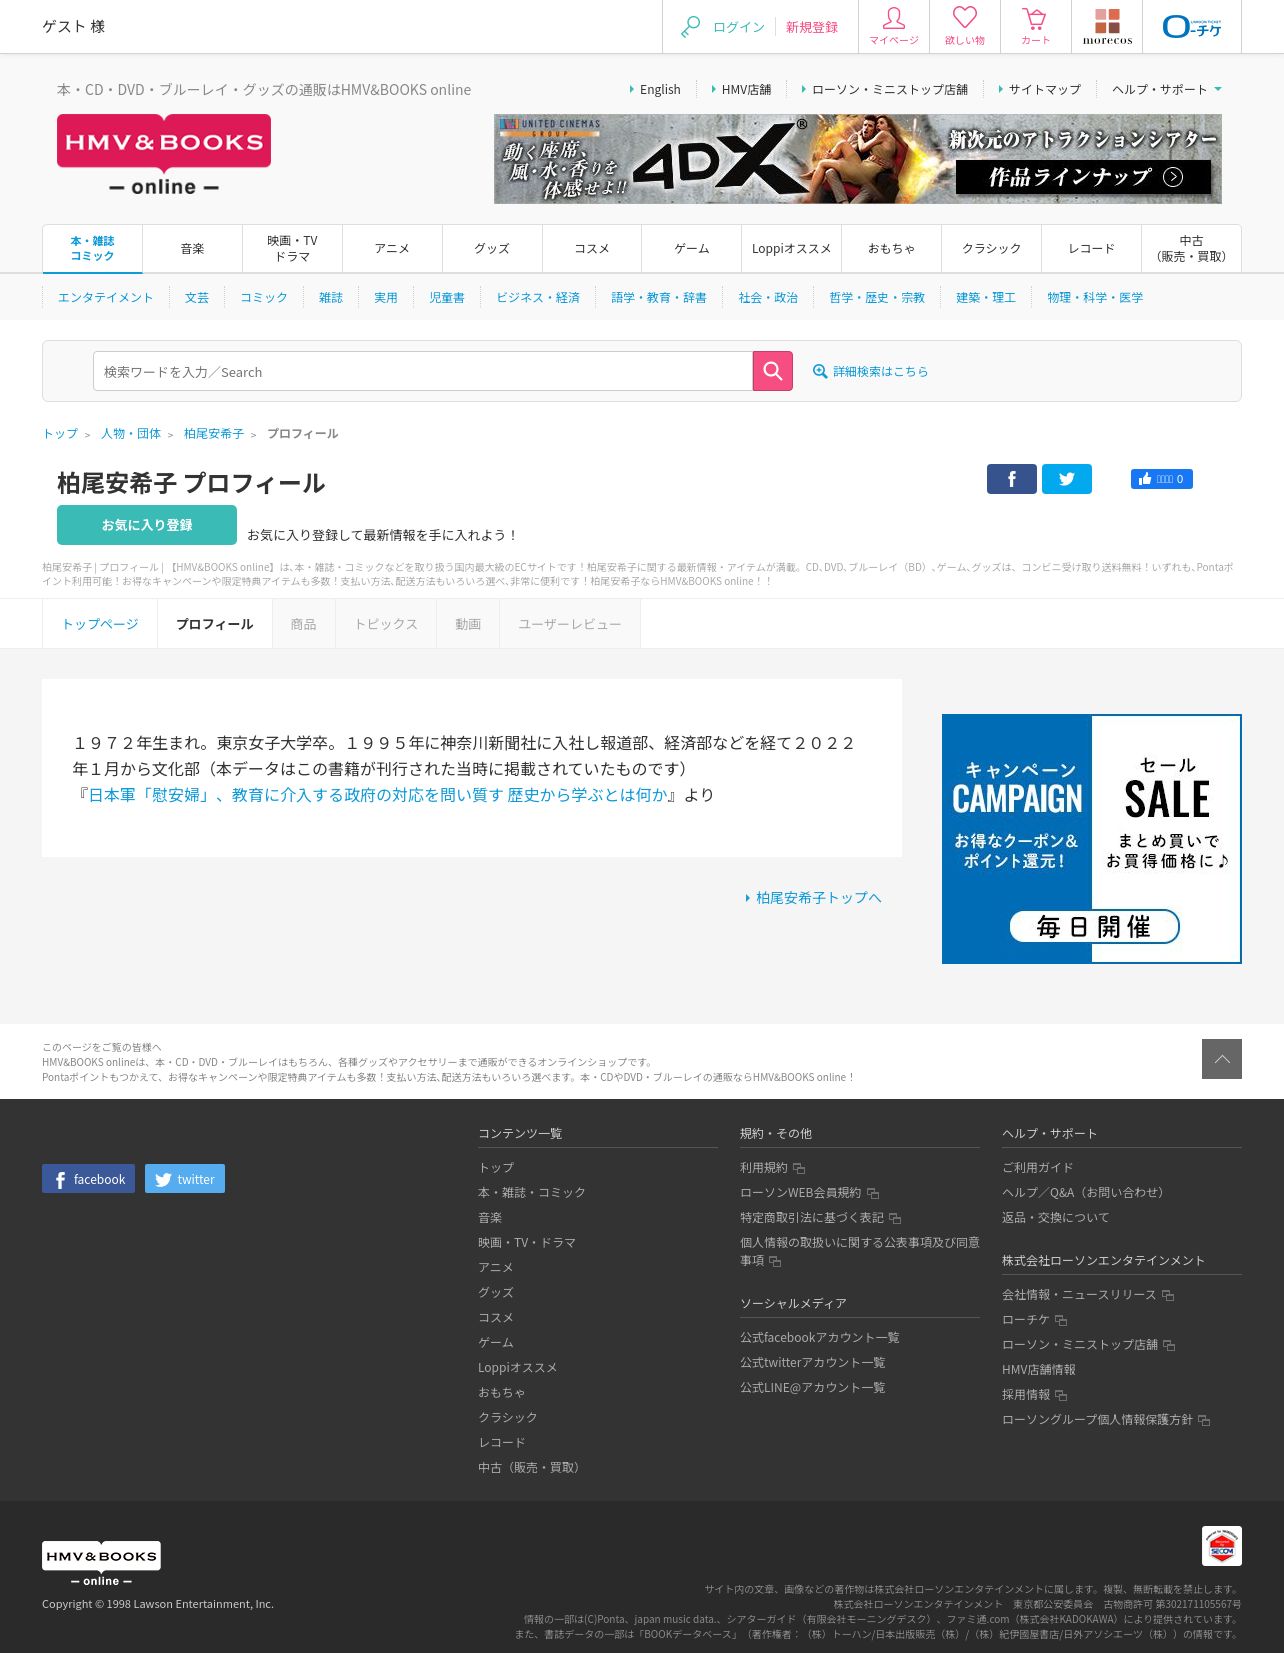Switch to ユーザーレビュー tab

[570, 624]
